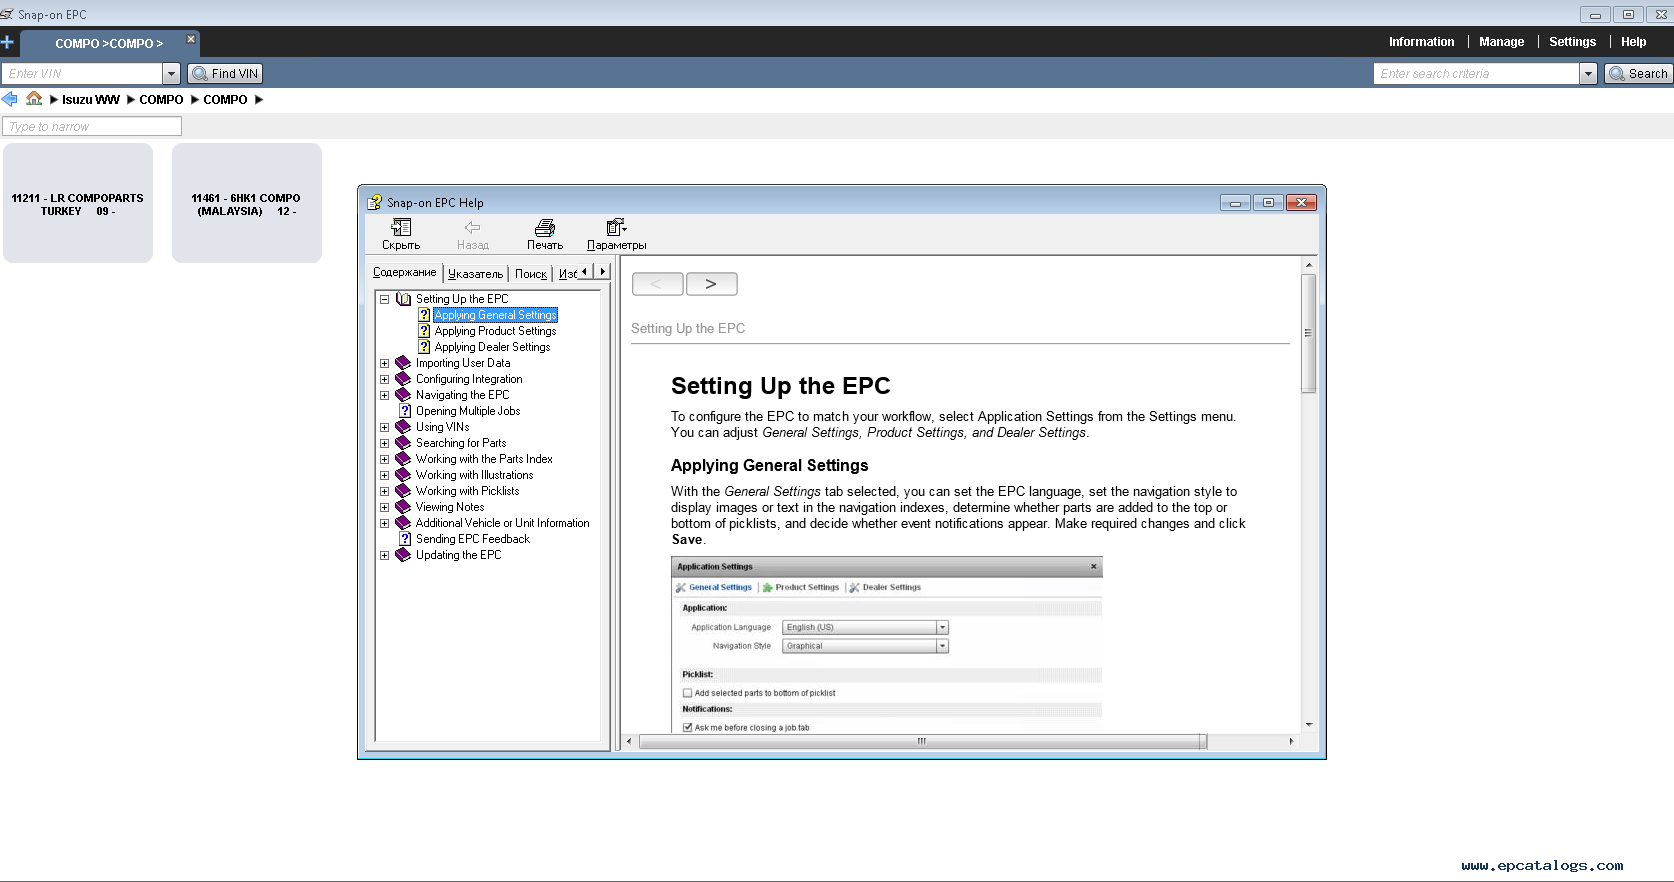Click the Печать (Print) toolbar icon

click(545, 234)
